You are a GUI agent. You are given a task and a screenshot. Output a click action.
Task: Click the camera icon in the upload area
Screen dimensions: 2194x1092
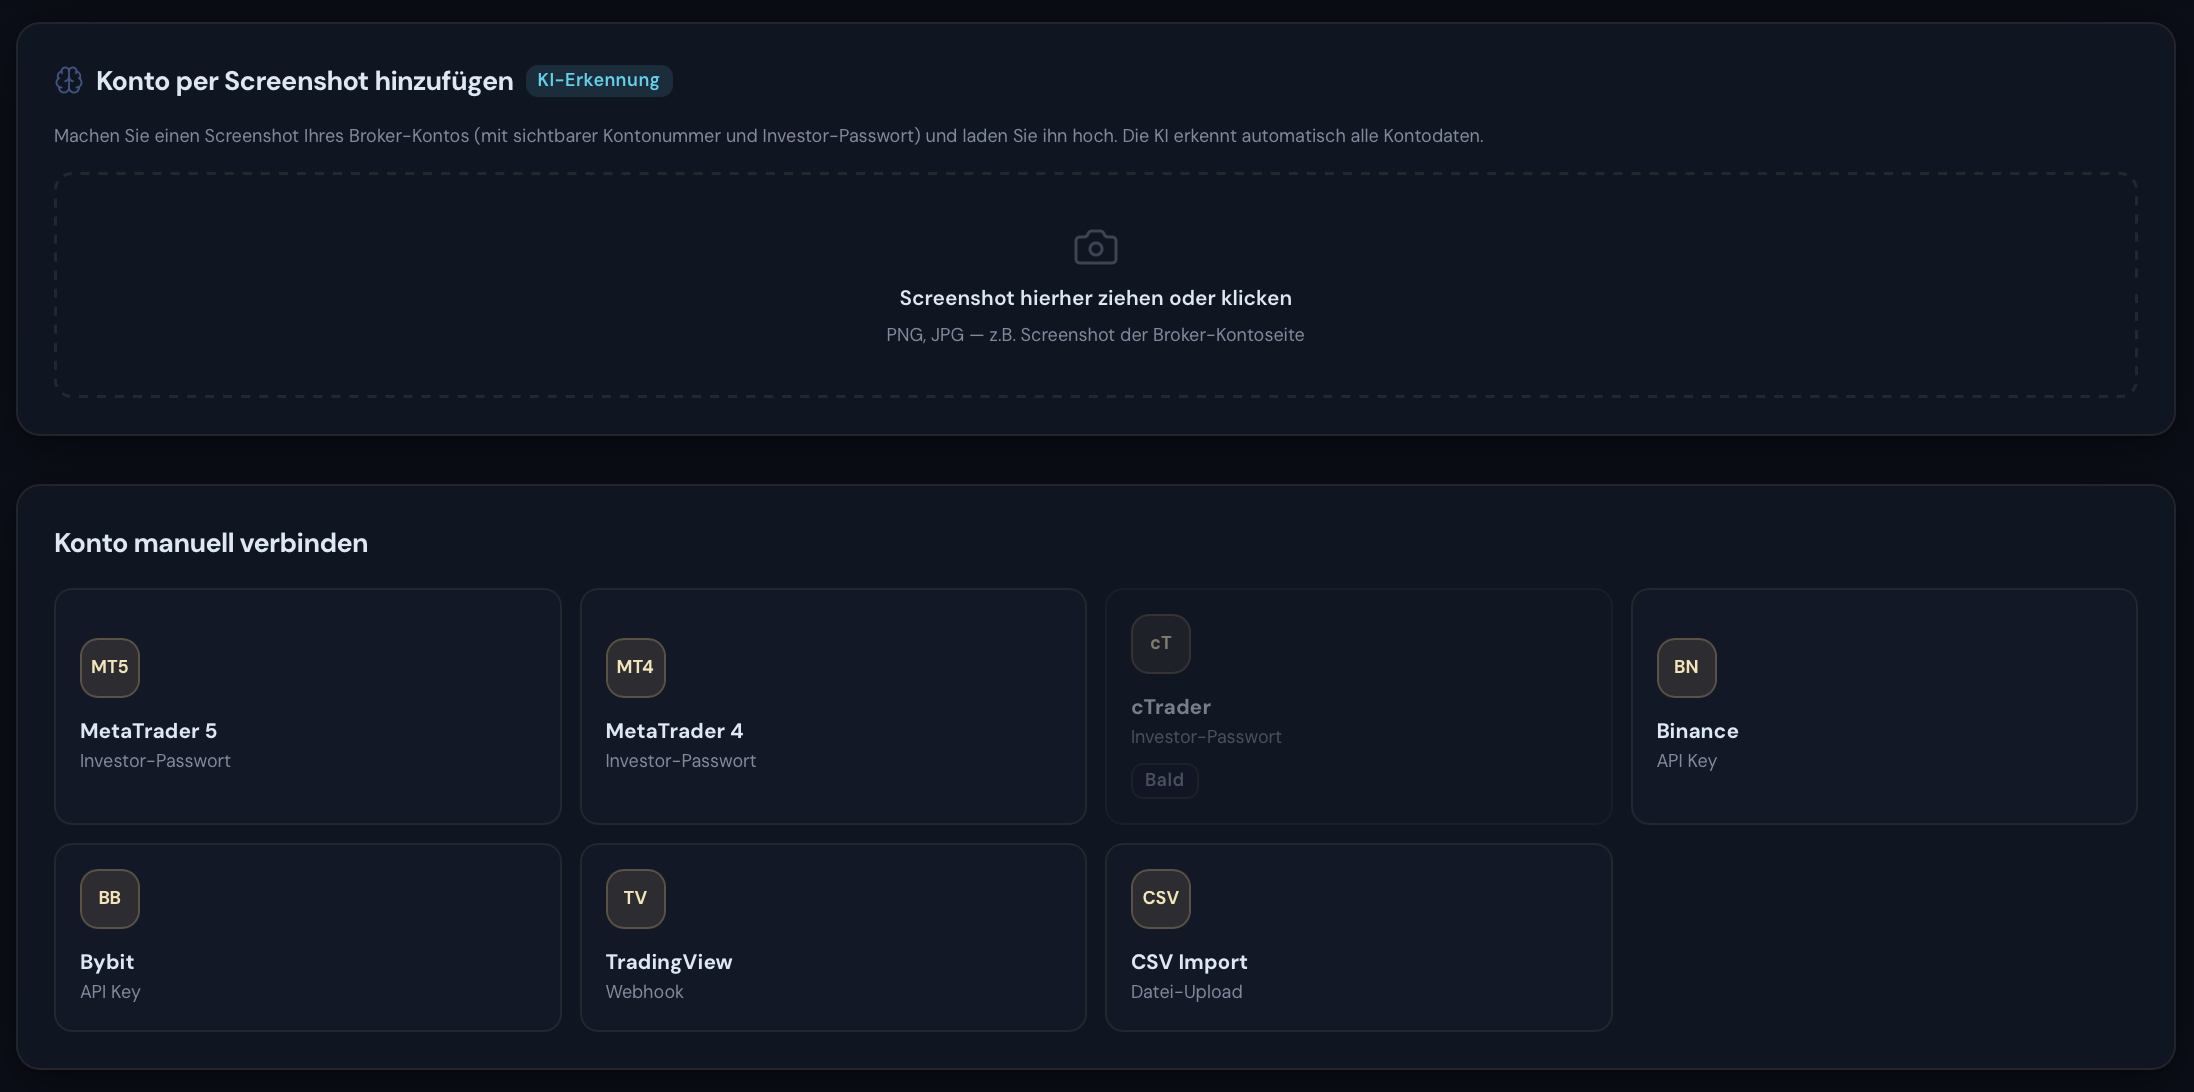point(1095,246)
